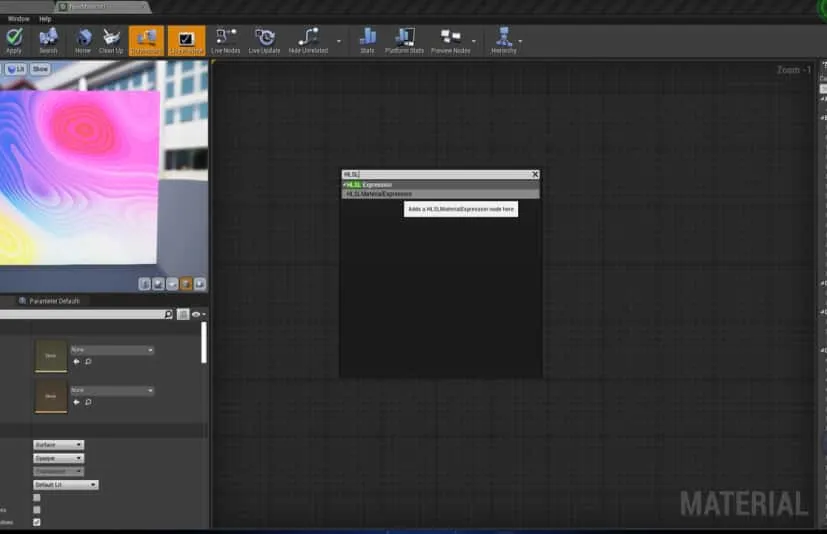Open the Default Lit shading model dropdown

(65, 485)
